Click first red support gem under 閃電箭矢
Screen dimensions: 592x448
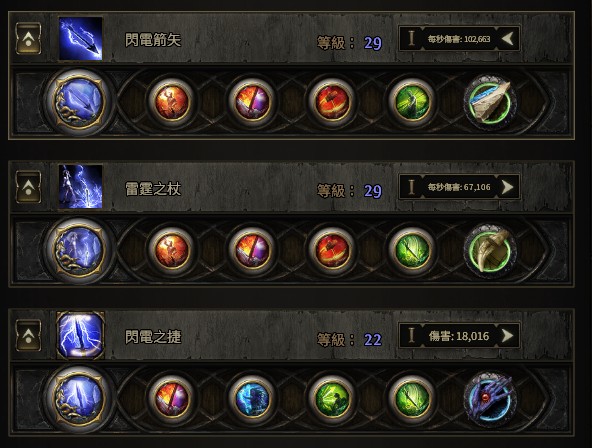[172, 101]
